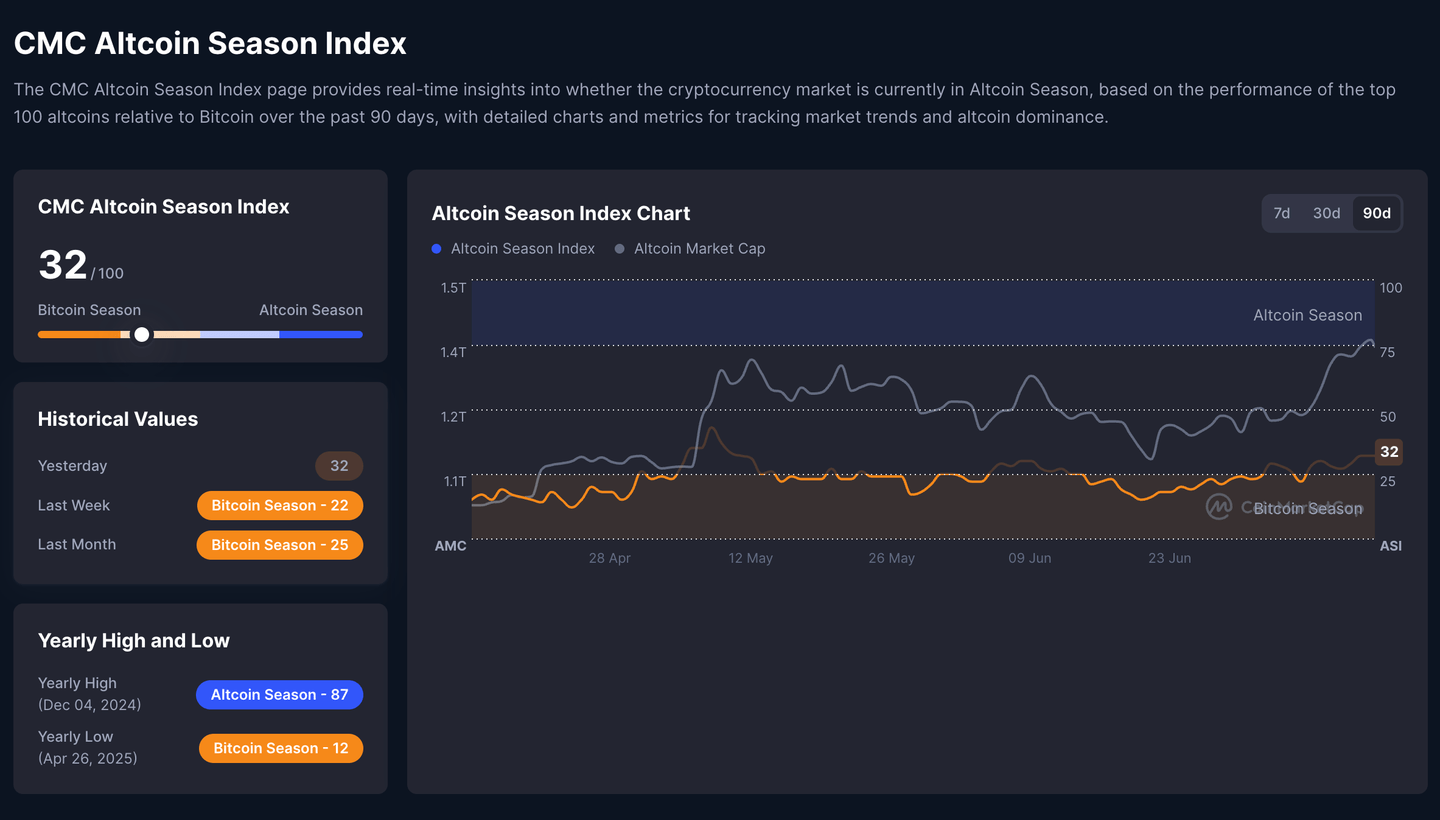Click the Historical Values section heading
1440x820 pixels.
tap(117, 419)
